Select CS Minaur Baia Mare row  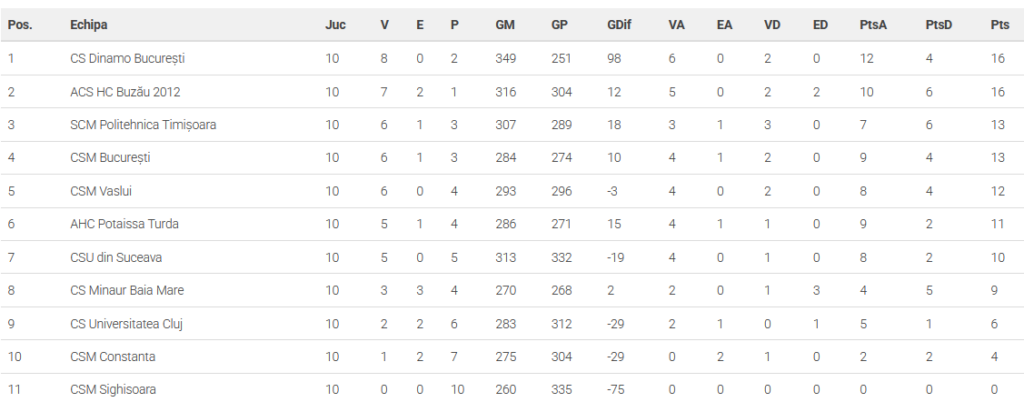point(127,290)
